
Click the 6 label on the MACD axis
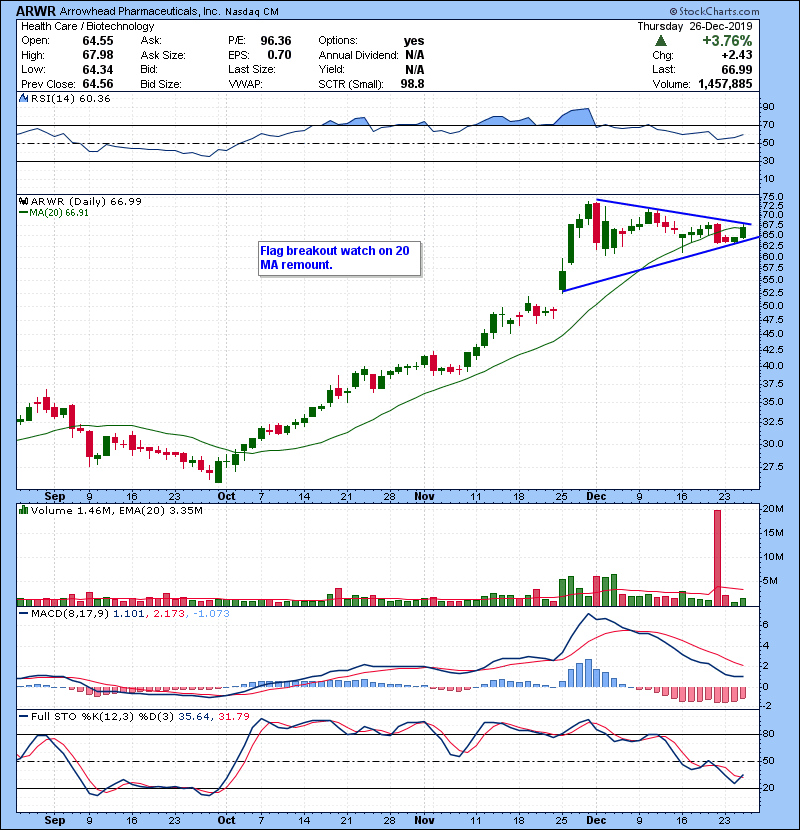(x=765, y=625)
